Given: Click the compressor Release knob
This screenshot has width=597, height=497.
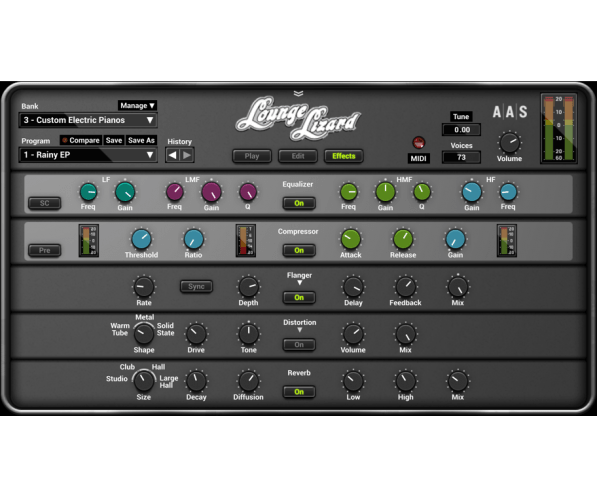Looking at the screenshot, I should click(403, 239).
